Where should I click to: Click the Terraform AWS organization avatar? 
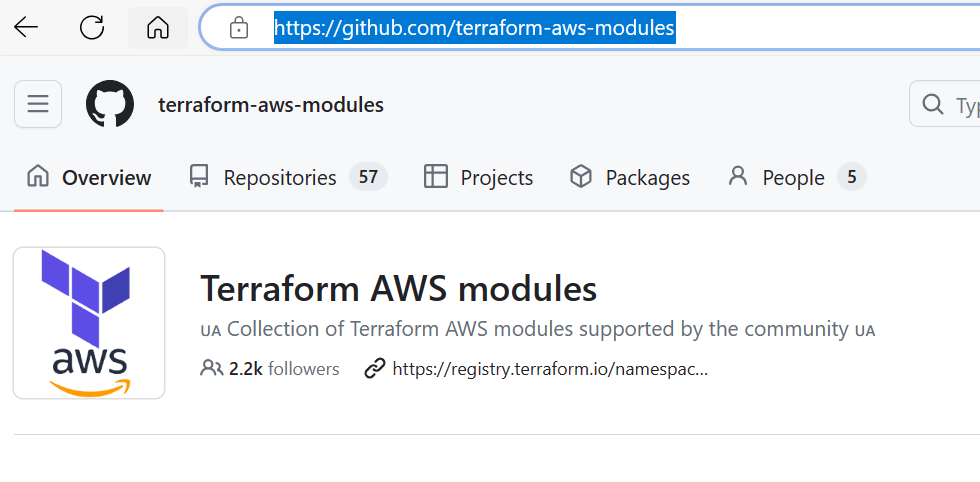[89, 323]
